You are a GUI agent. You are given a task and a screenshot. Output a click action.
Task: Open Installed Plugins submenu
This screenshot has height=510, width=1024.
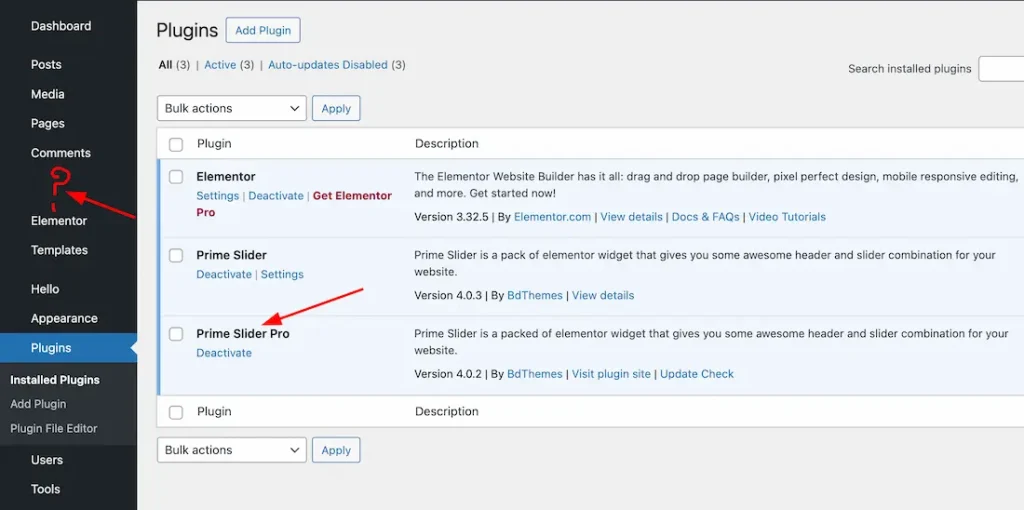coord(55,380)
